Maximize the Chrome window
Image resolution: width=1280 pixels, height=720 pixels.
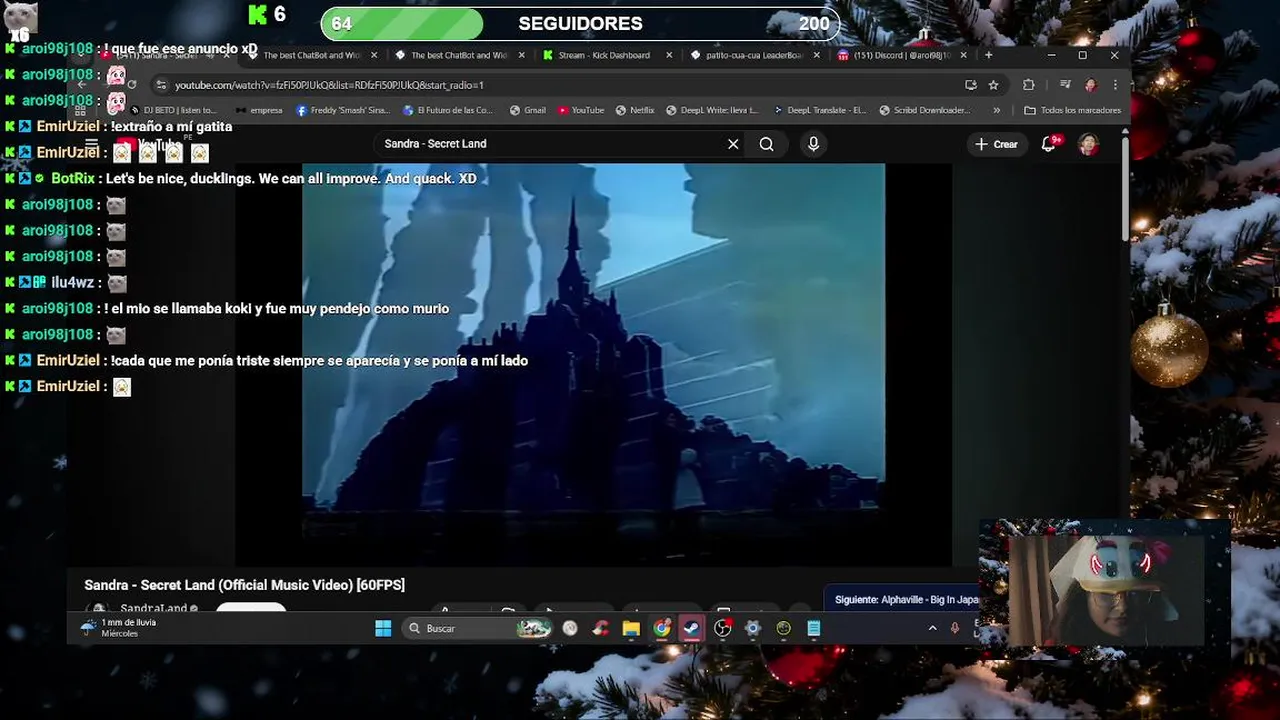(x=1082, y=55)
